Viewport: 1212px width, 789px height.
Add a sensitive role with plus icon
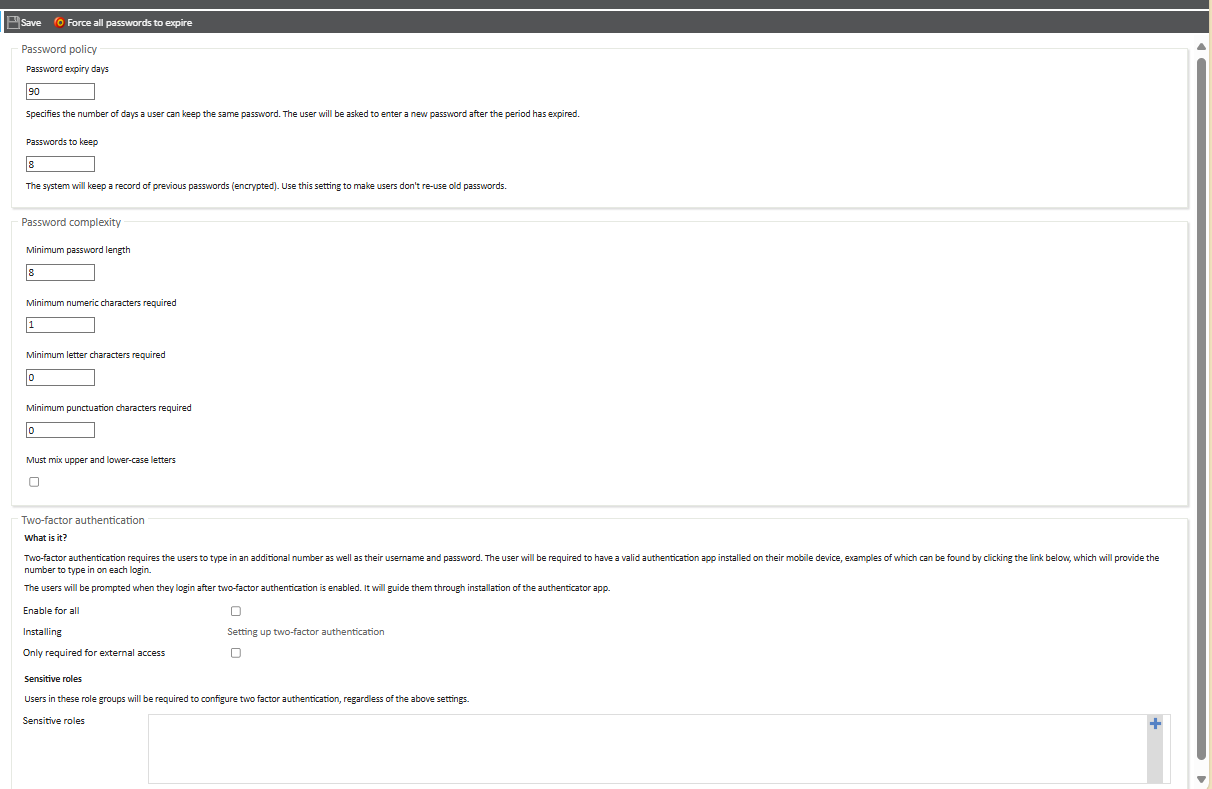click(x=1155, y=724)
